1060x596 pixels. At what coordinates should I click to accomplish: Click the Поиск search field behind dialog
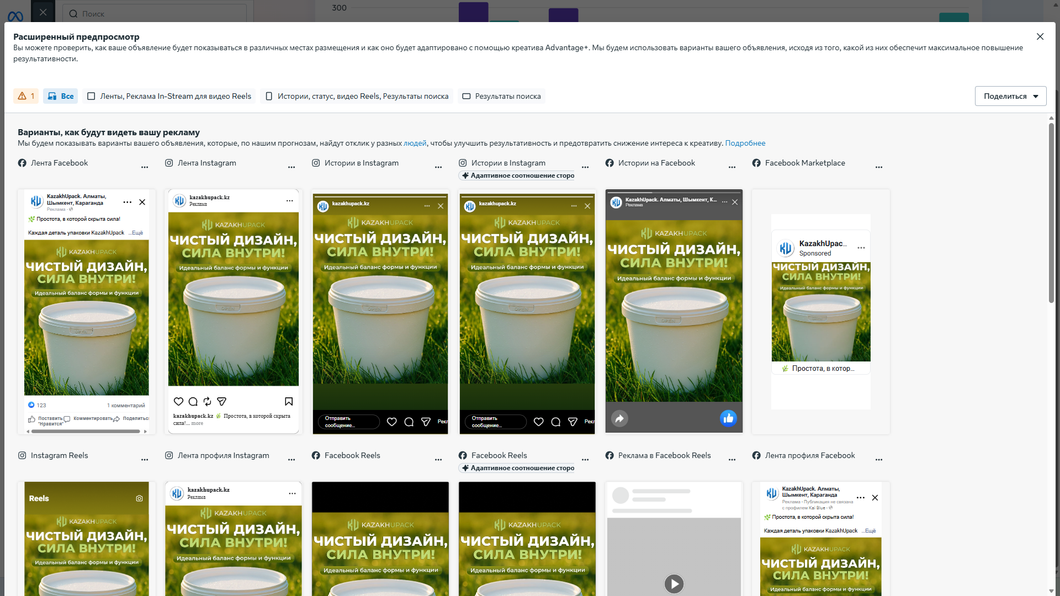point(155,13)
